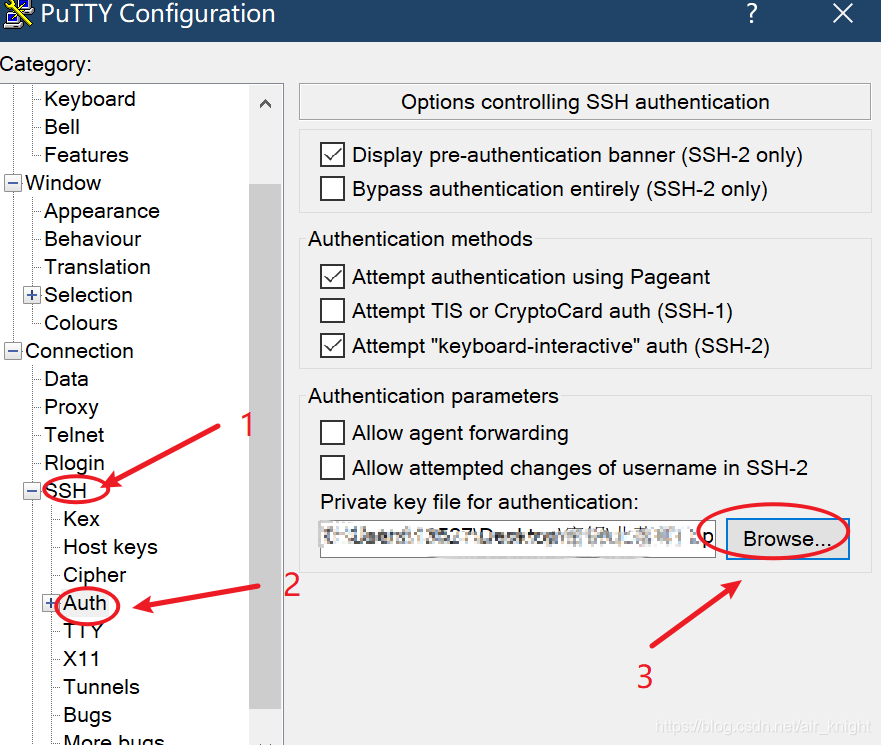881x745 pixels.
Task: Click the category list scroll up arrow
Action: (x=265, y=103)
